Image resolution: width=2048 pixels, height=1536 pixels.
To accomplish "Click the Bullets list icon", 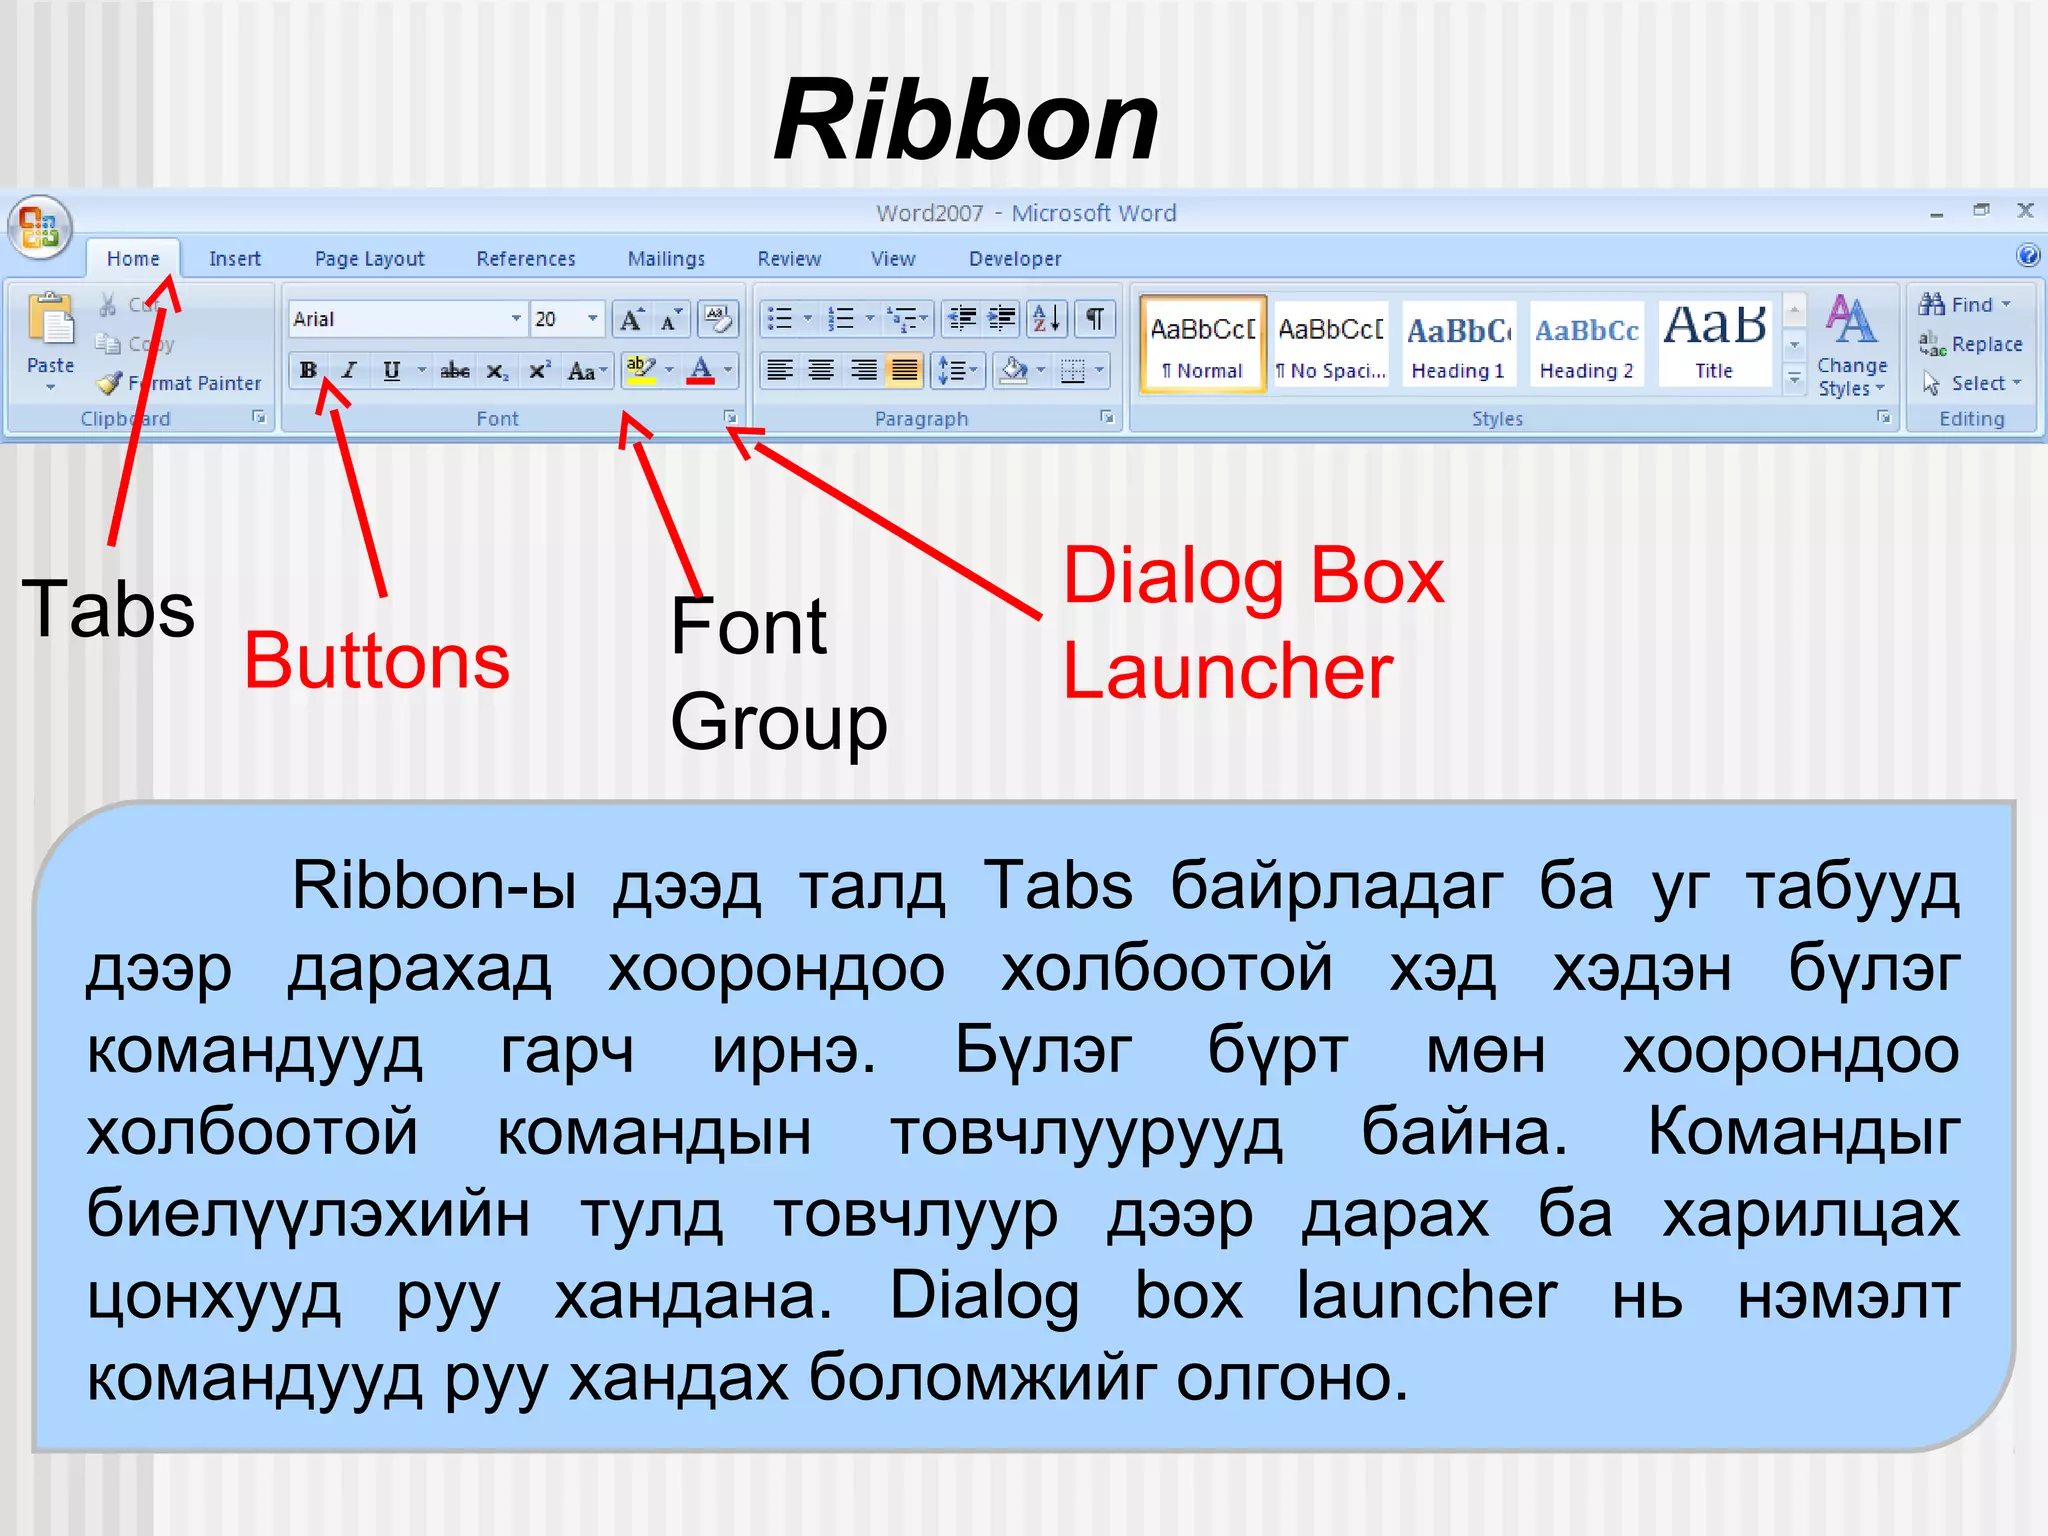I will pos(780,319).
